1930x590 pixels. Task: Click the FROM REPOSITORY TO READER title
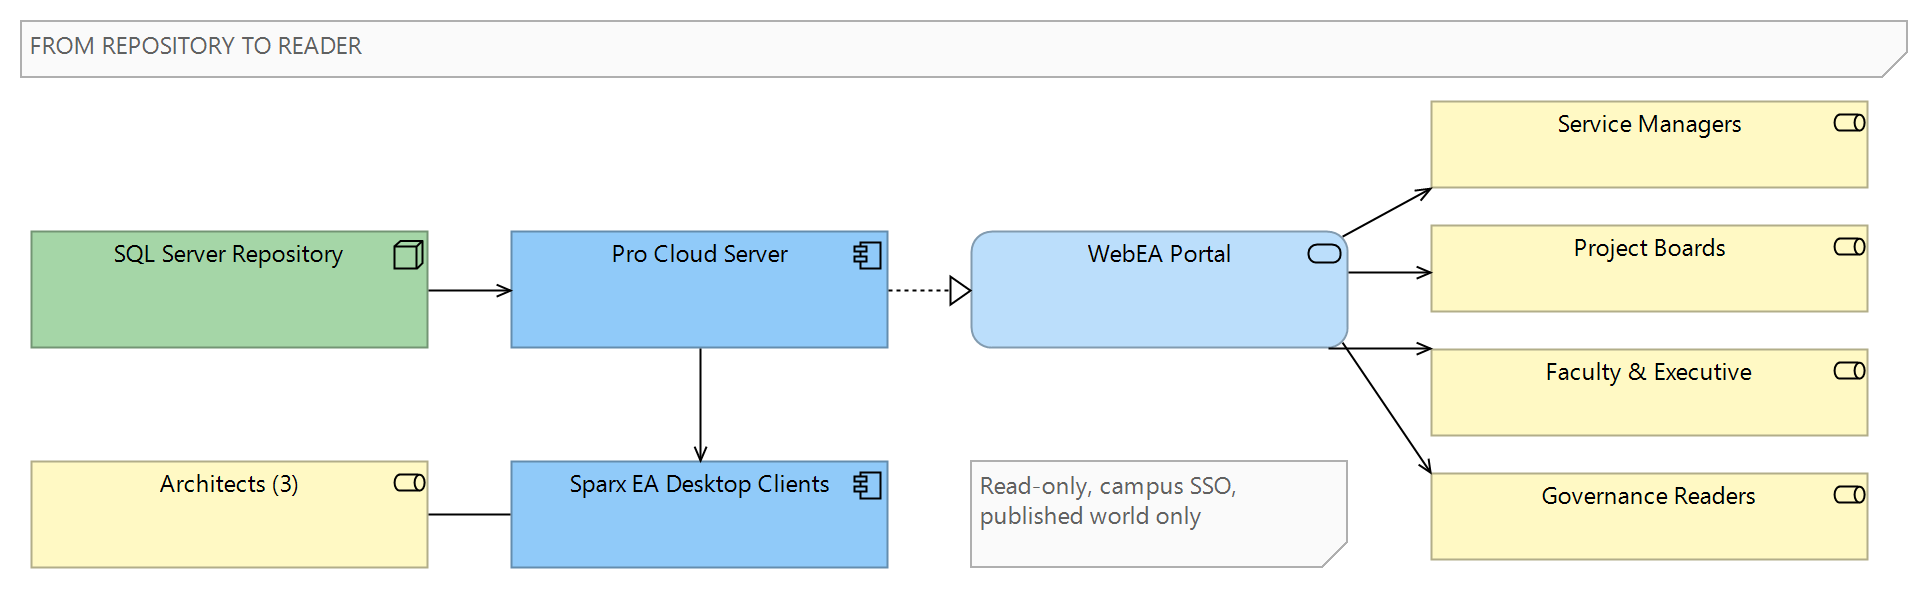[196, 46]
